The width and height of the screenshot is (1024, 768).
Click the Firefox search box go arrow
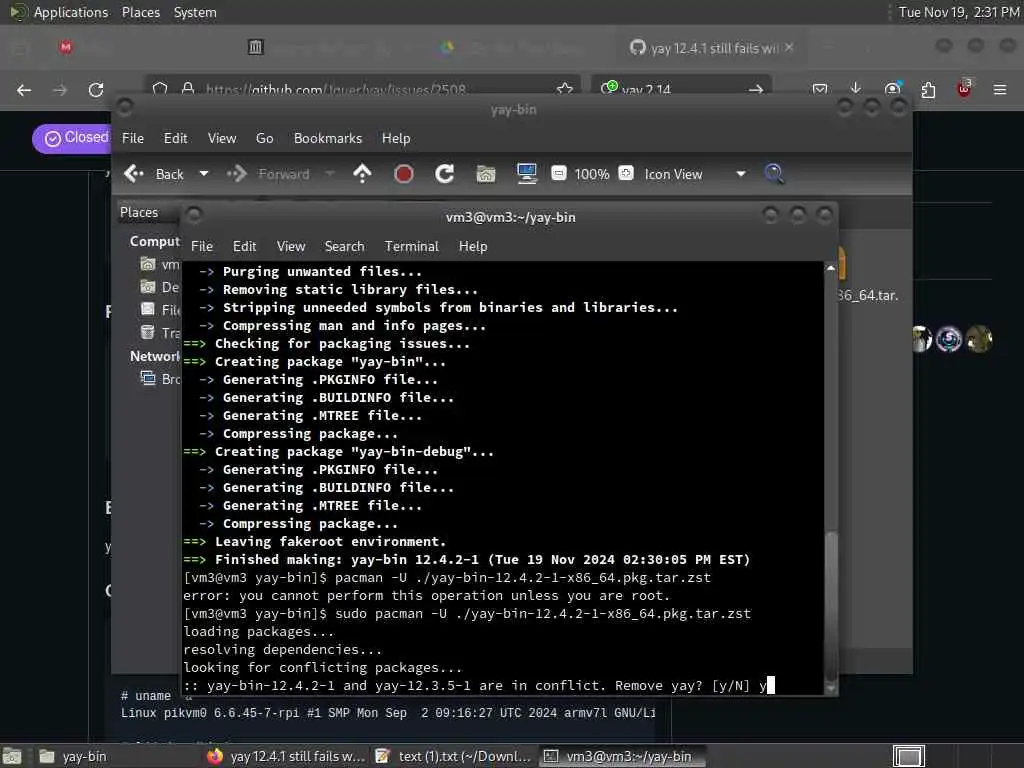point(756,89)
